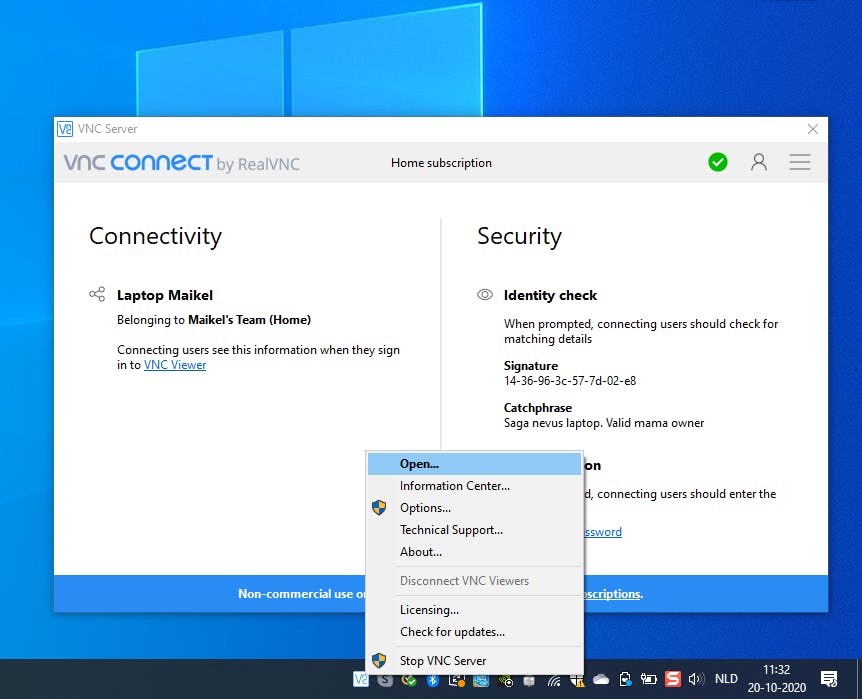The image size is (862, 699).
Task: Click the 'Connectivity' section heading
Action: (x=155, y=236)
